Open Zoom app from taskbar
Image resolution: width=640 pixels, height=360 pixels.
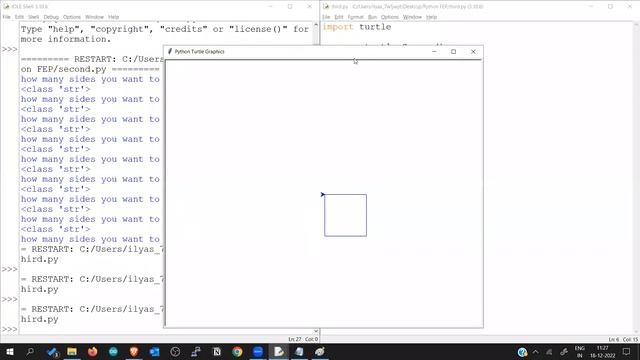258,351
